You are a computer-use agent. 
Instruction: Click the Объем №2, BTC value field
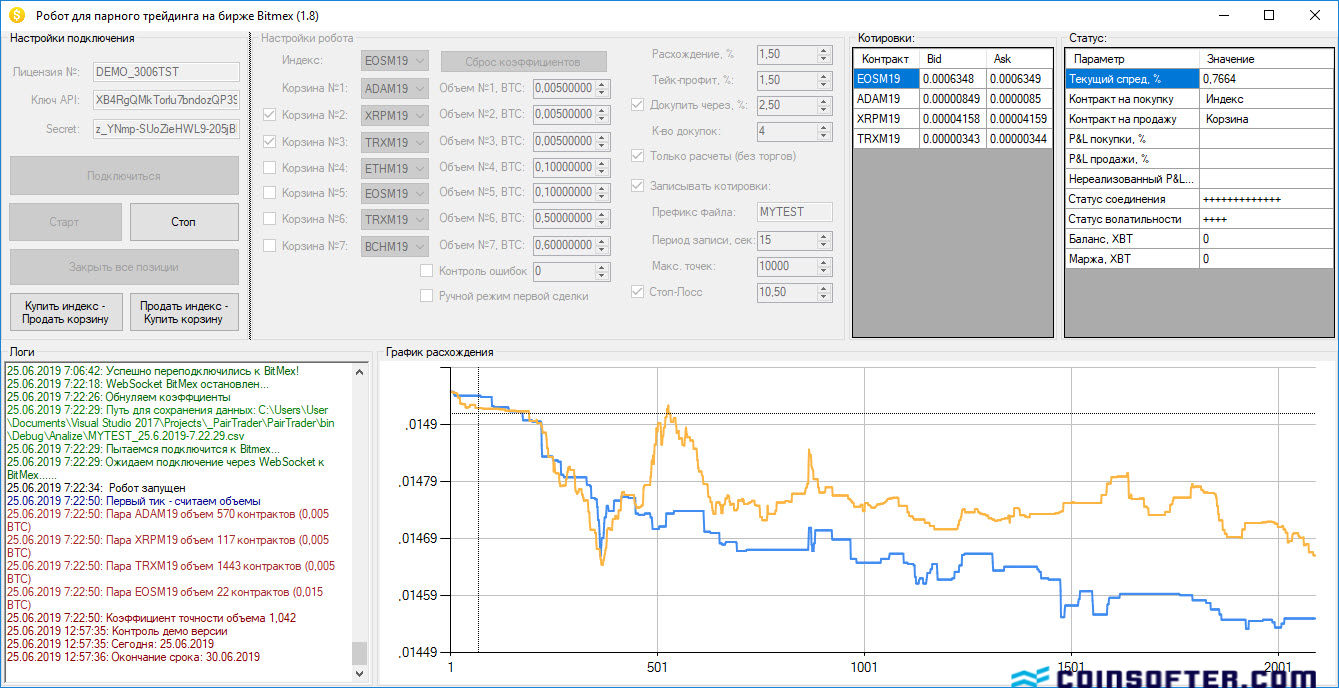[x=571, y=115]
